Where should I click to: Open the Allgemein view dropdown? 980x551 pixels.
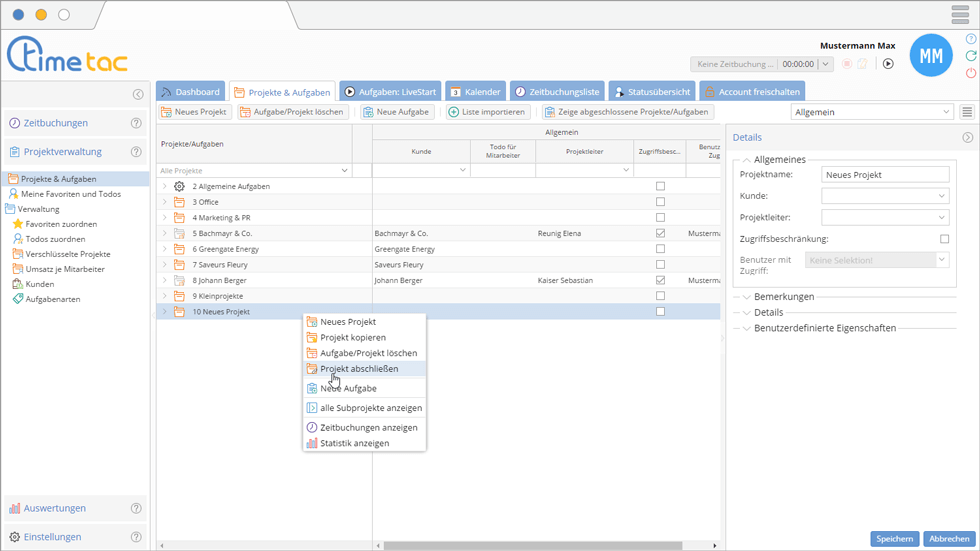click(x=871, y=112)
